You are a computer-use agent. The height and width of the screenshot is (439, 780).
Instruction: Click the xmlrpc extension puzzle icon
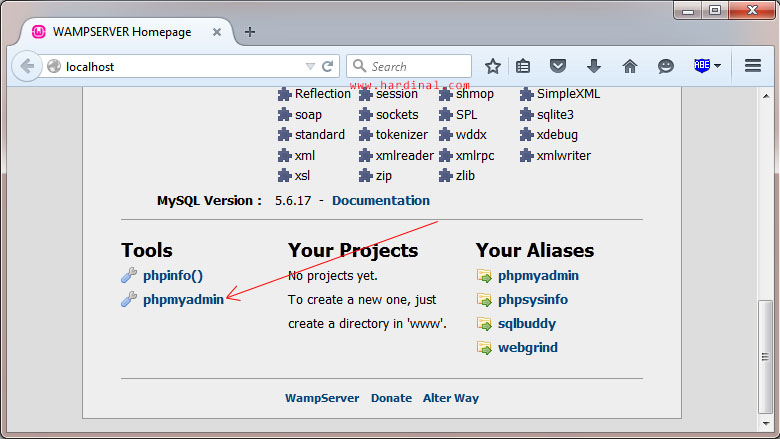click(445, 156)
